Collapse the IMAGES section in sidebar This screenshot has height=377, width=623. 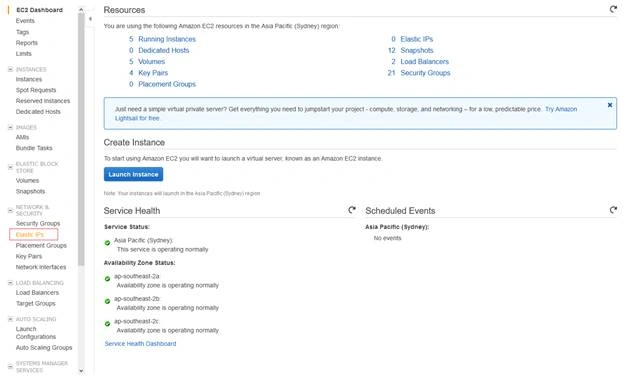tap(10, 127)
